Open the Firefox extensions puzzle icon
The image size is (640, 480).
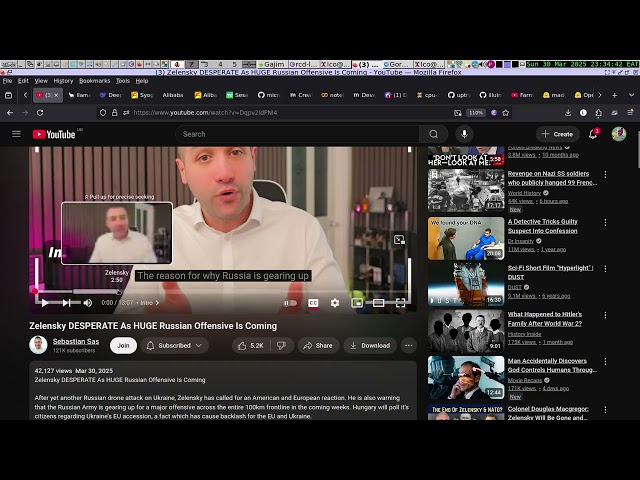click(x=599, y=113)
